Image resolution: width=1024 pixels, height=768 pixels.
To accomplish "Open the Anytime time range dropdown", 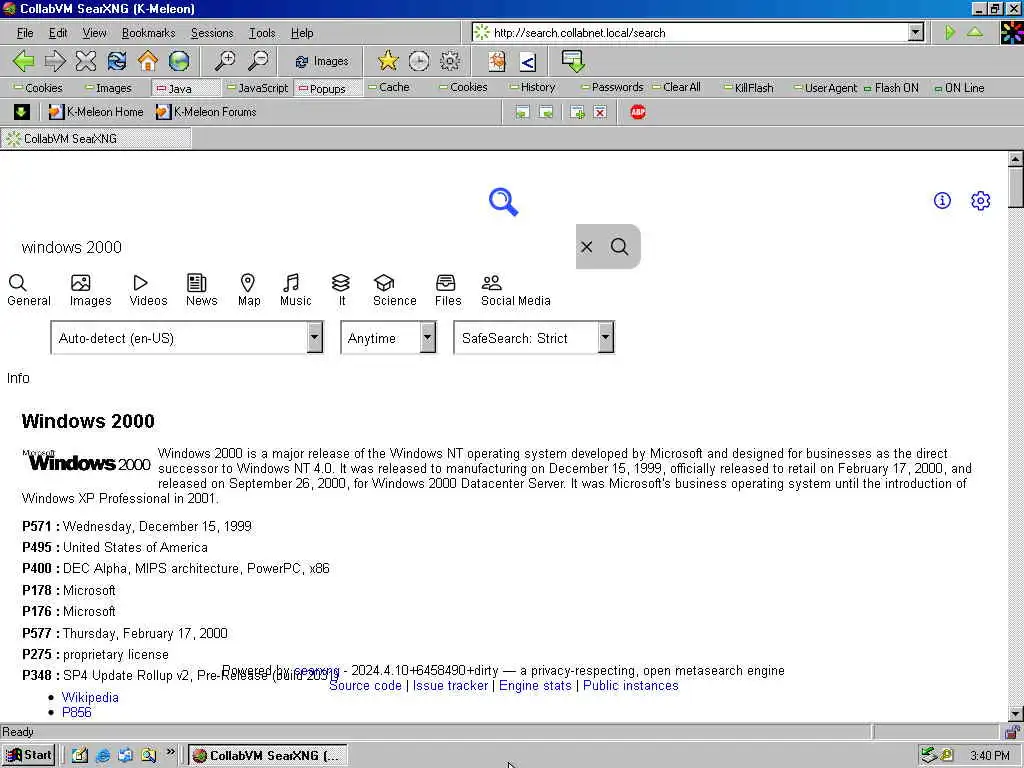I will point(388,338).
